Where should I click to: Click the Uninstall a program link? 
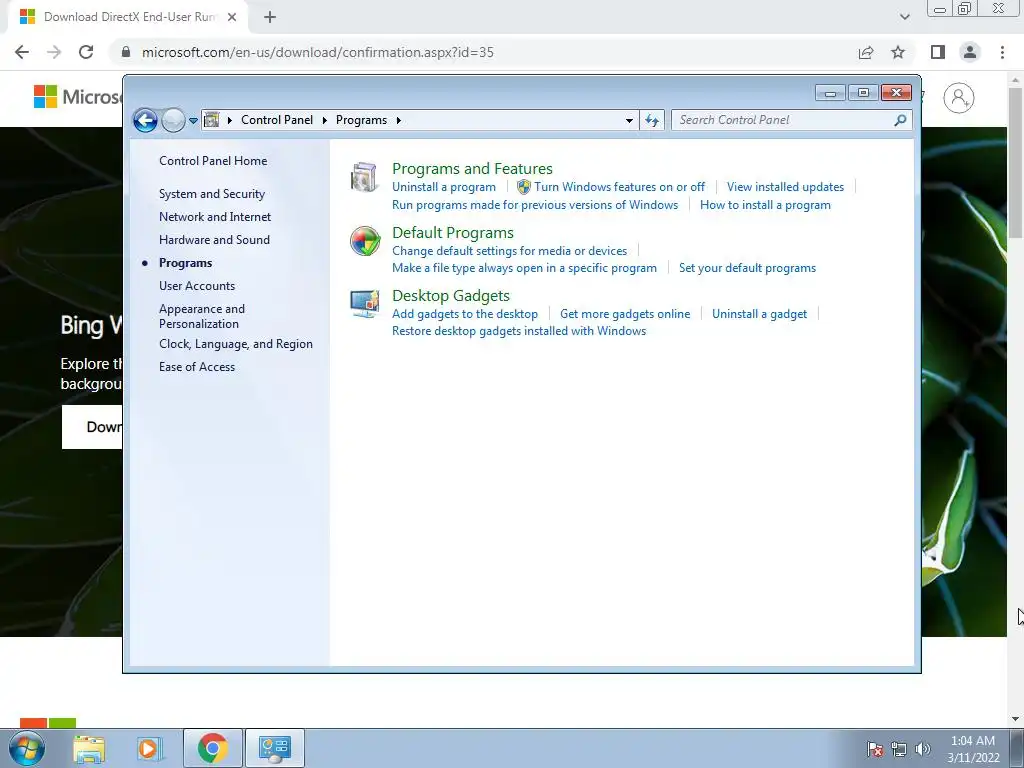point(443,187)
